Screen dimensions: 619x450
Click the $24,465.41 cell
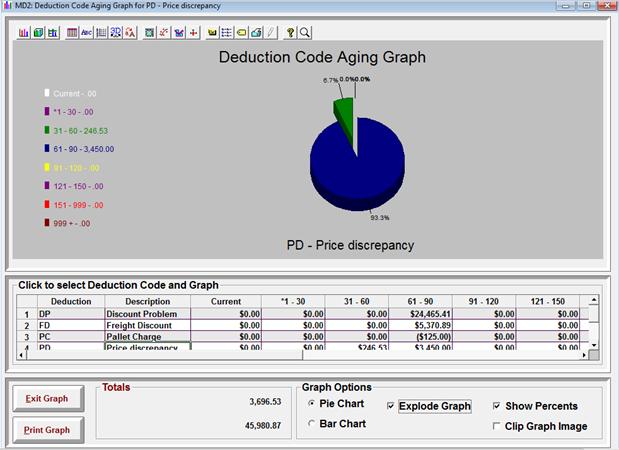(420, 314)
